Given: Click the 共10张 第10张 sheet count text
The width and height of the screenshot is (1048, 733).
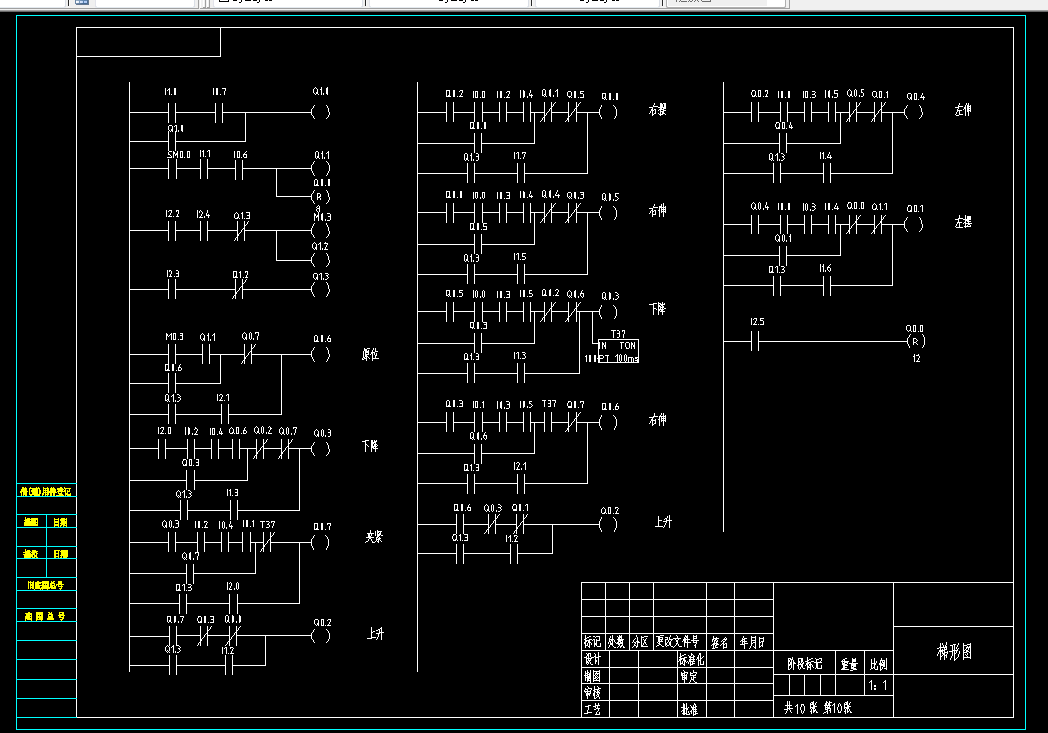Looking at the screenshot, I should [818, 708].
